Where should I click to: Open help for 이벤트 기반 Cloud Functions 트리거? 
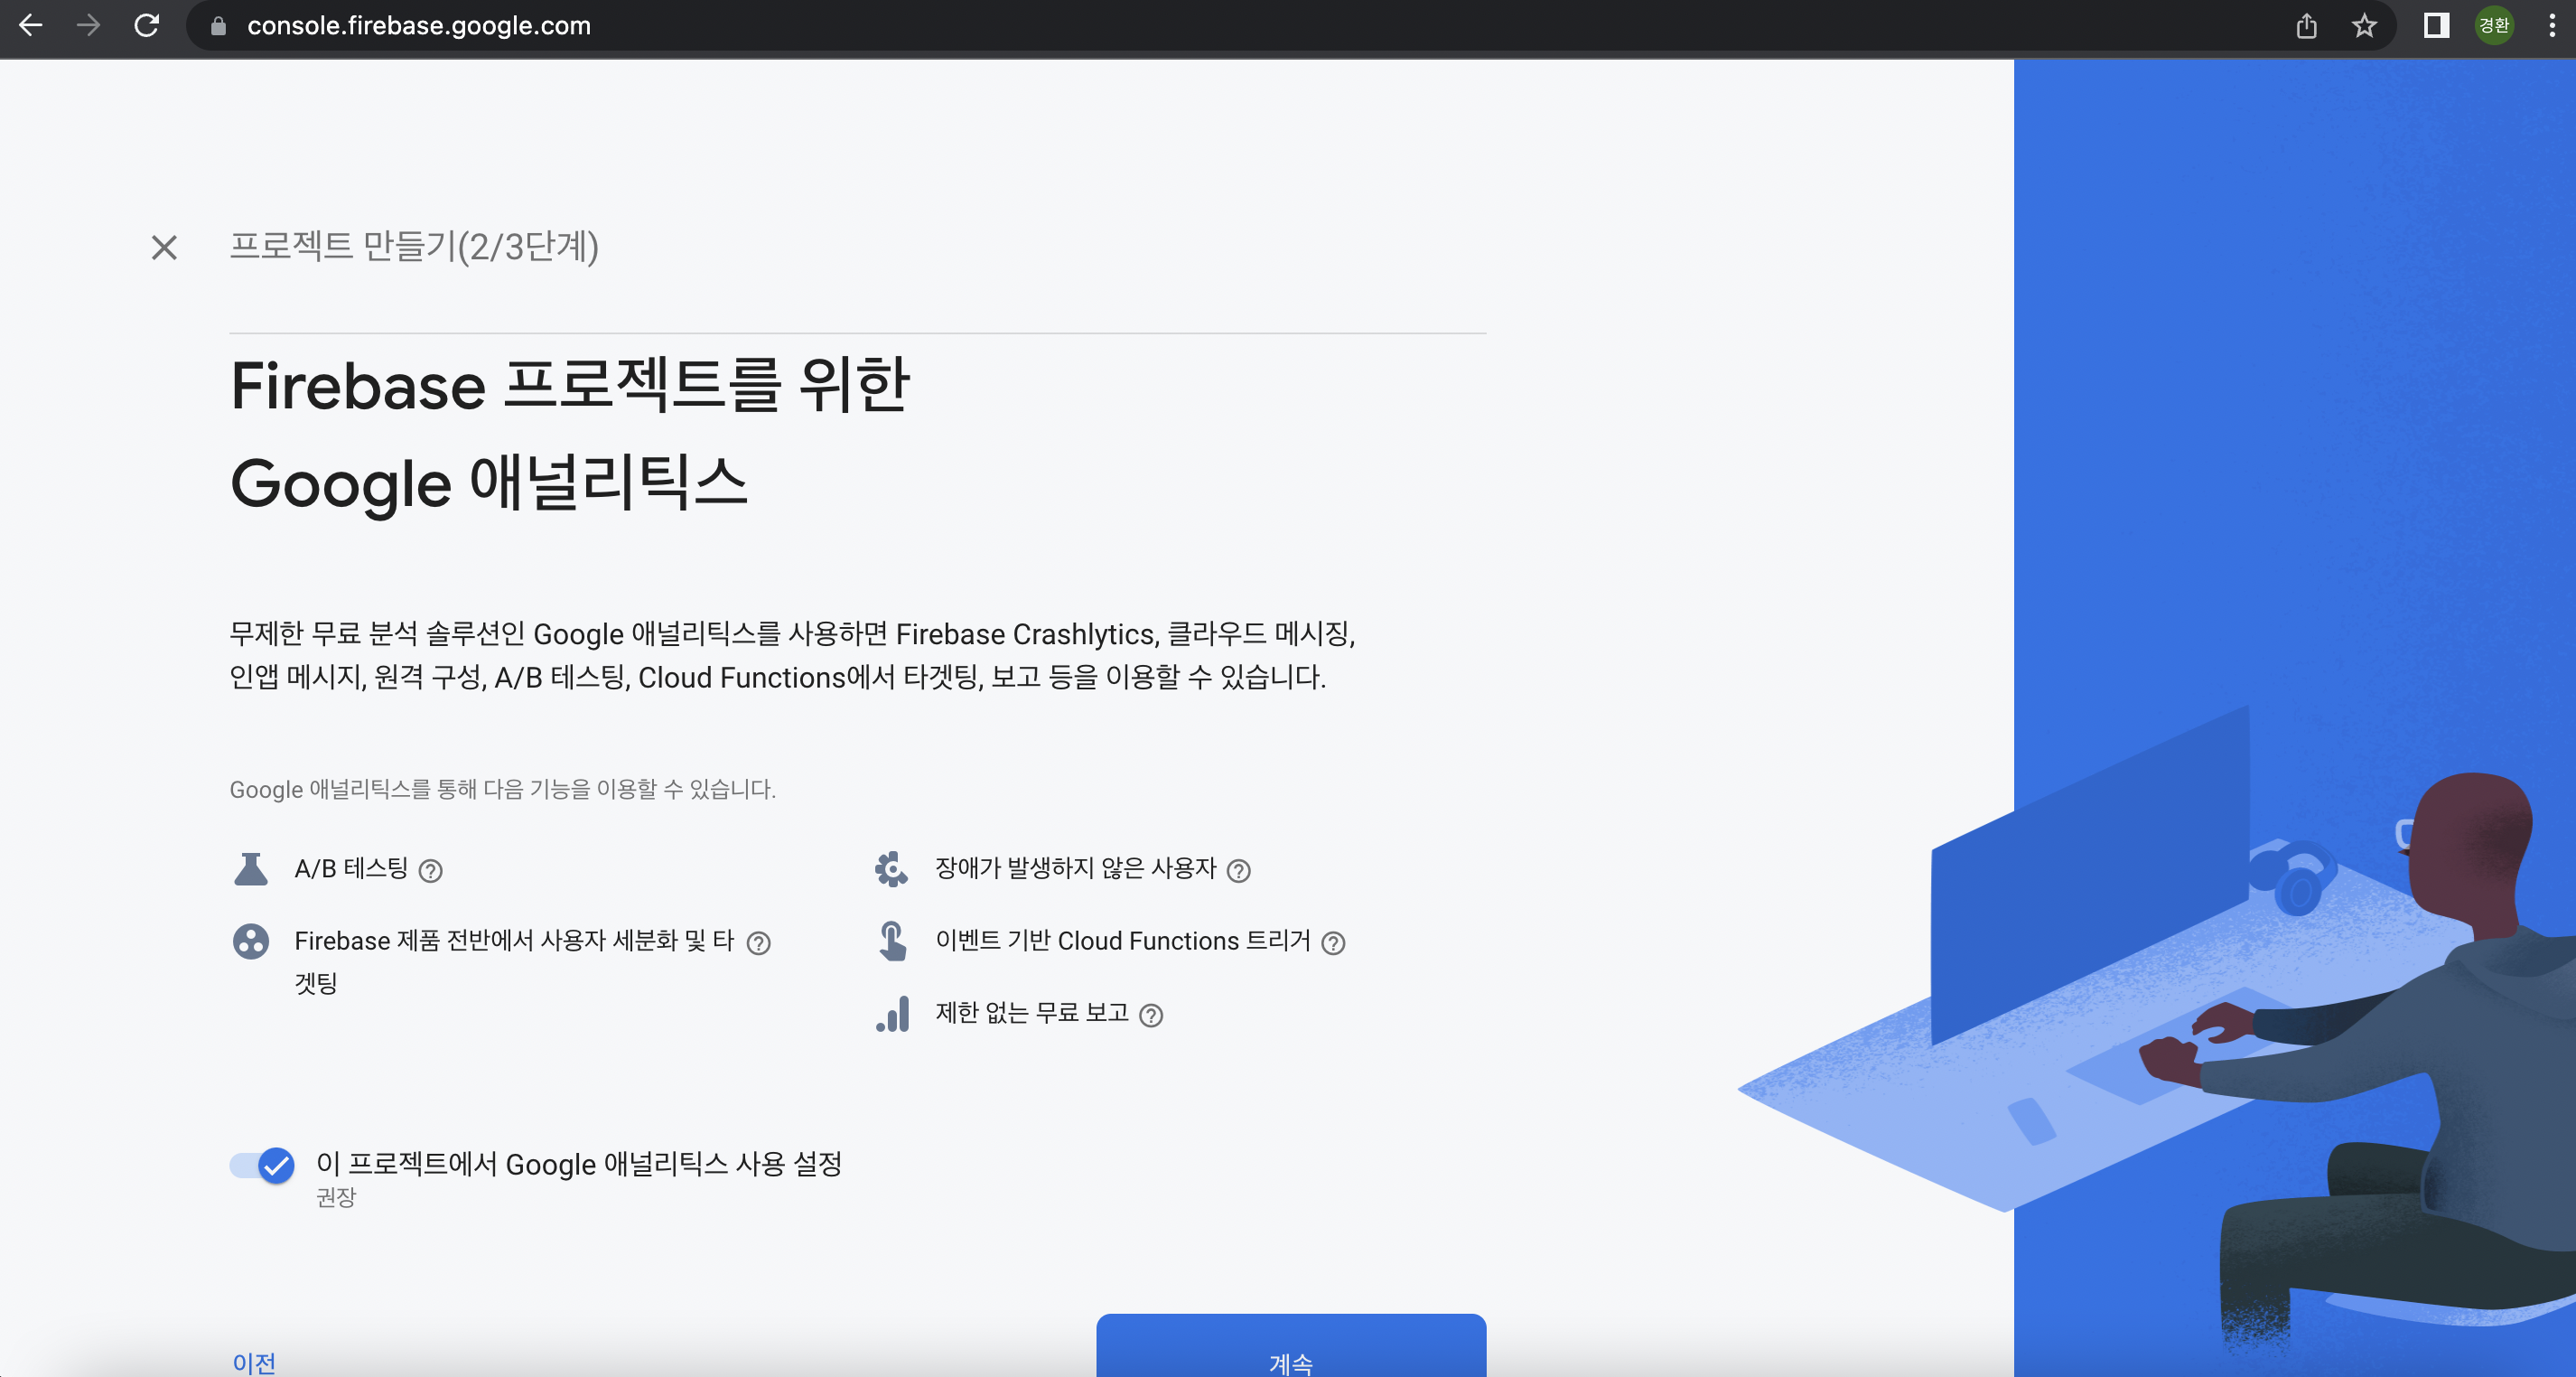click(1332, 943)
